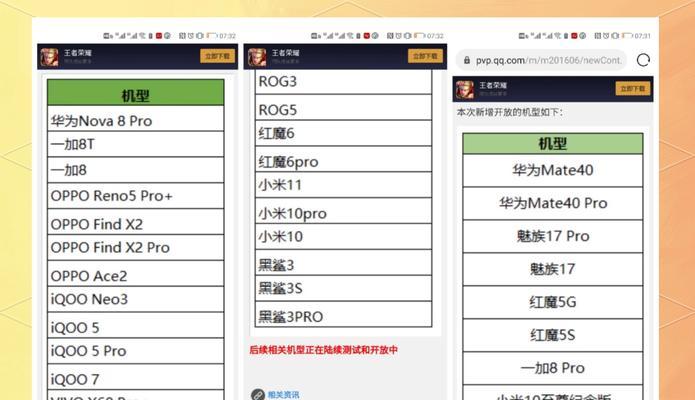
Task: Select the 魅族17 row without Pro
Action: pos(552,269)
